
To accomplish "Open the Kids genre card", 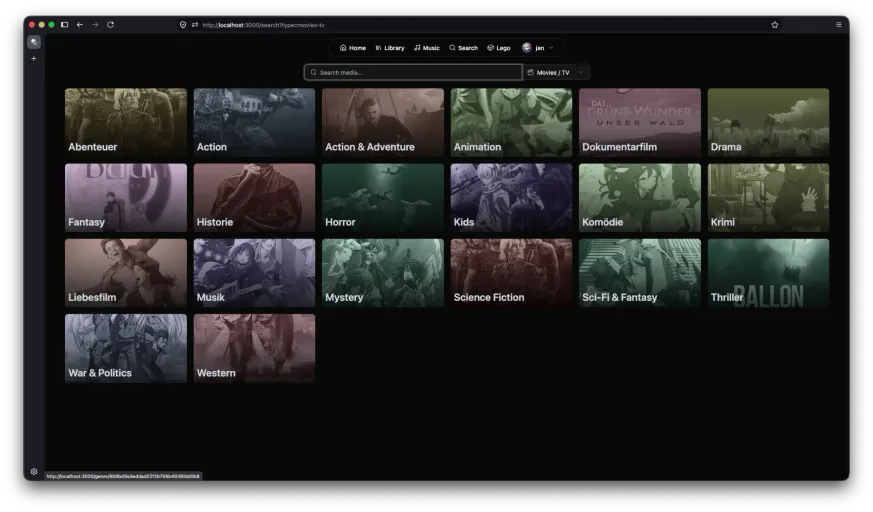I will [511, 198].
